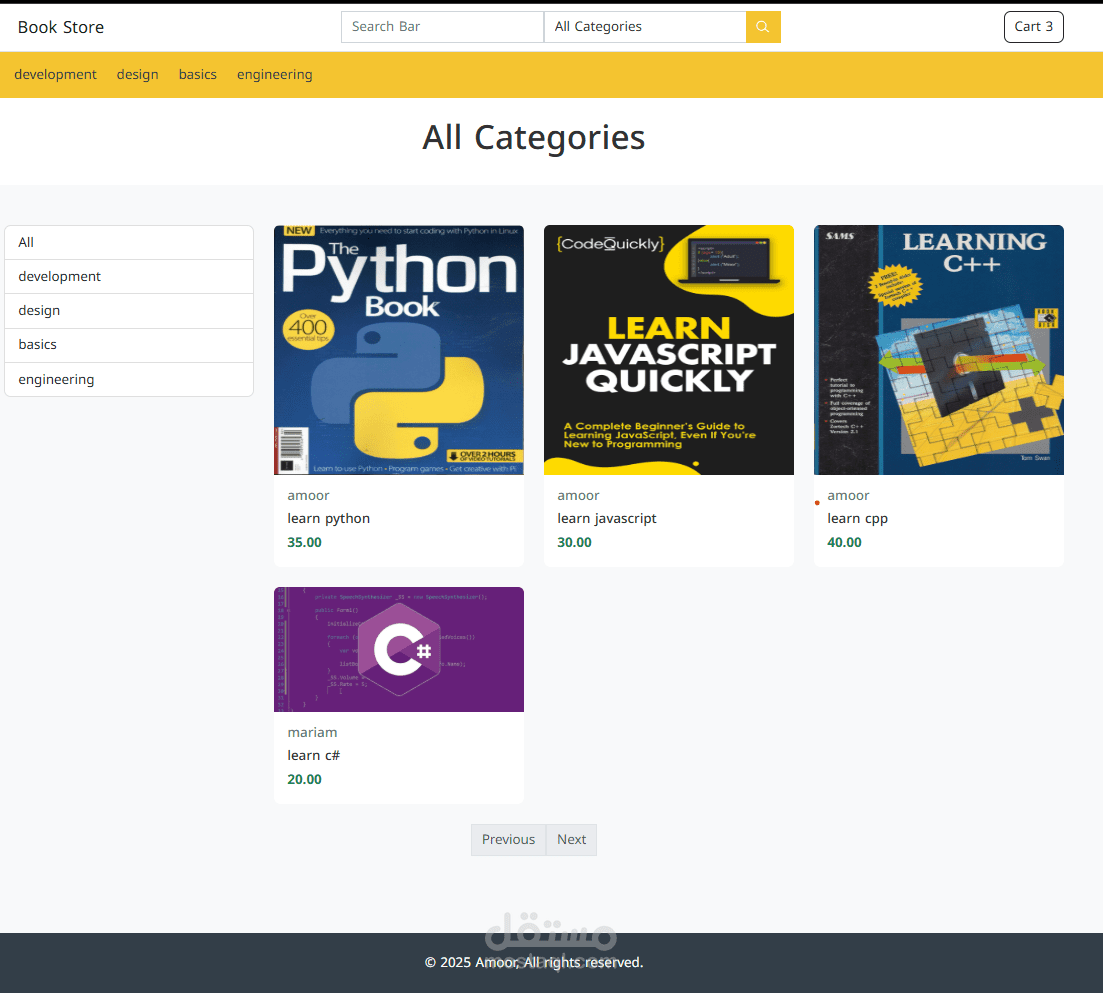Select design in the yellow navigation bar
This screenshot has width=1103, height=993.
coord(137,75)
